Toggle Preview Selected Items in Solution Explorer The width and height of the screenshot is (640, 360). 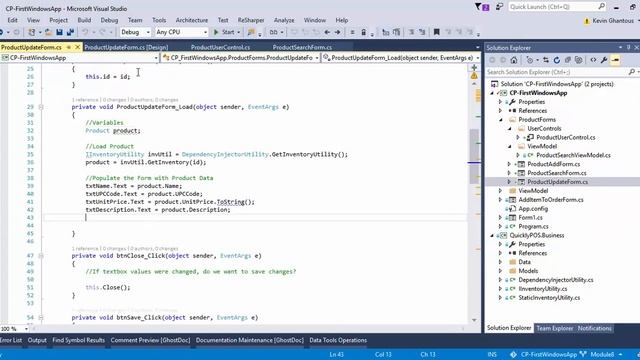615,60
